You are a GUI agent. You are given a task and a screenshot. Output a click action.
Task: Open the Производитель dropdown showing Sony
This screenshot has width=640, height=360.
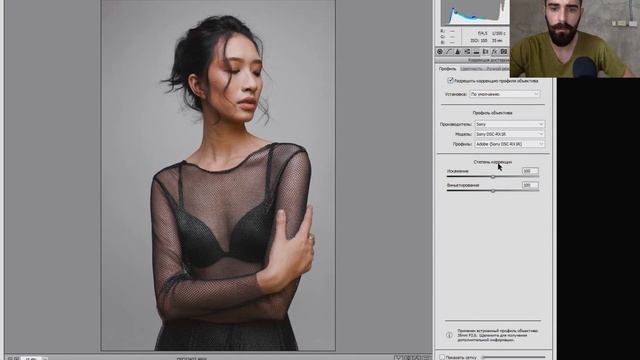(x=509, y=124)
